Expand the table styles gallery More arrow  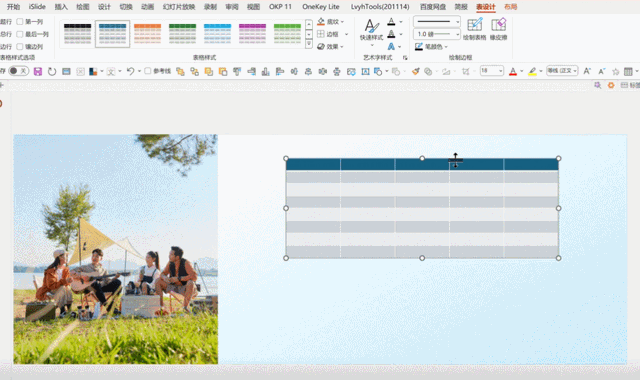click(x=309, y=44)
